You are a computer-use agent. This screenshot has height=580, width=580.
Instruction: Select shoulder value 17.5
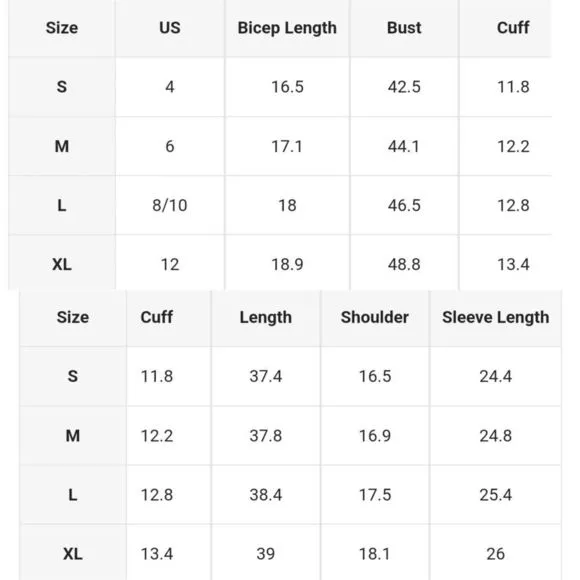coord(375,495)
